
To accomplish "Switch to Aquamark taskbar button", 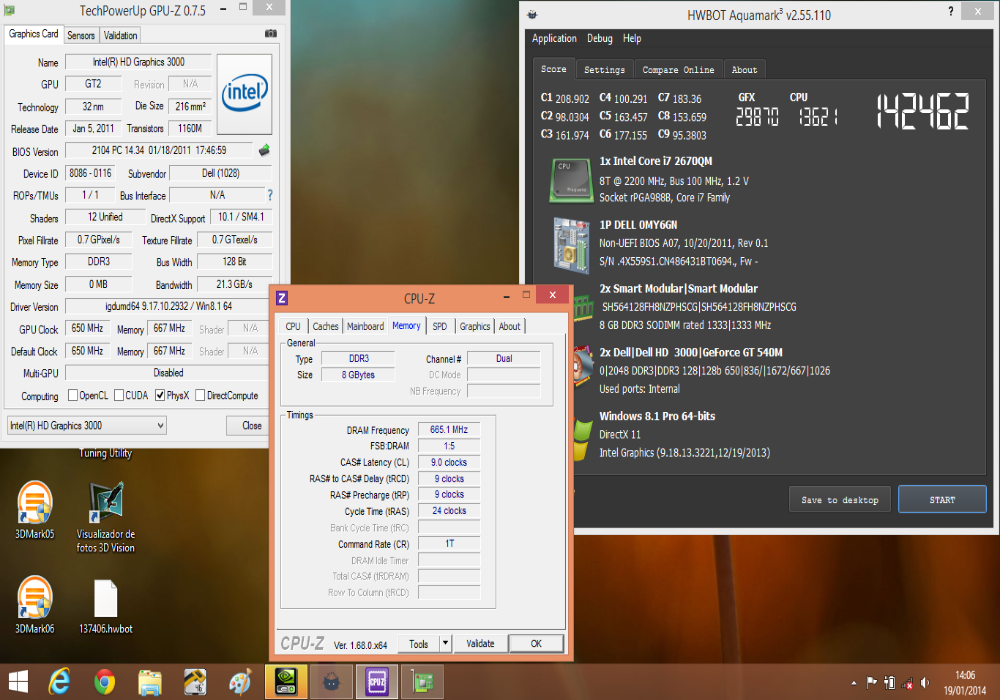I will point(331,682).
